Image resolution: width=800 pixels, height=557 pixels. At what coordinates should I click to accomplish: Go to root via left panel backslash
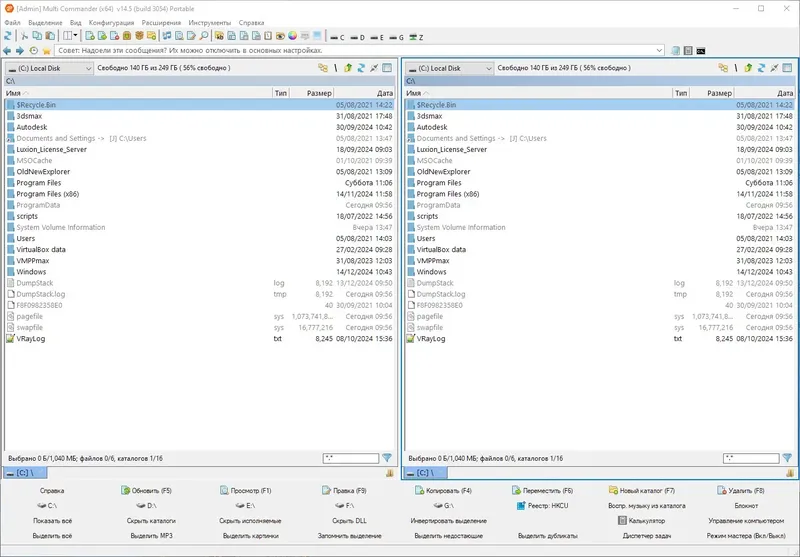[x=335, y=67]
